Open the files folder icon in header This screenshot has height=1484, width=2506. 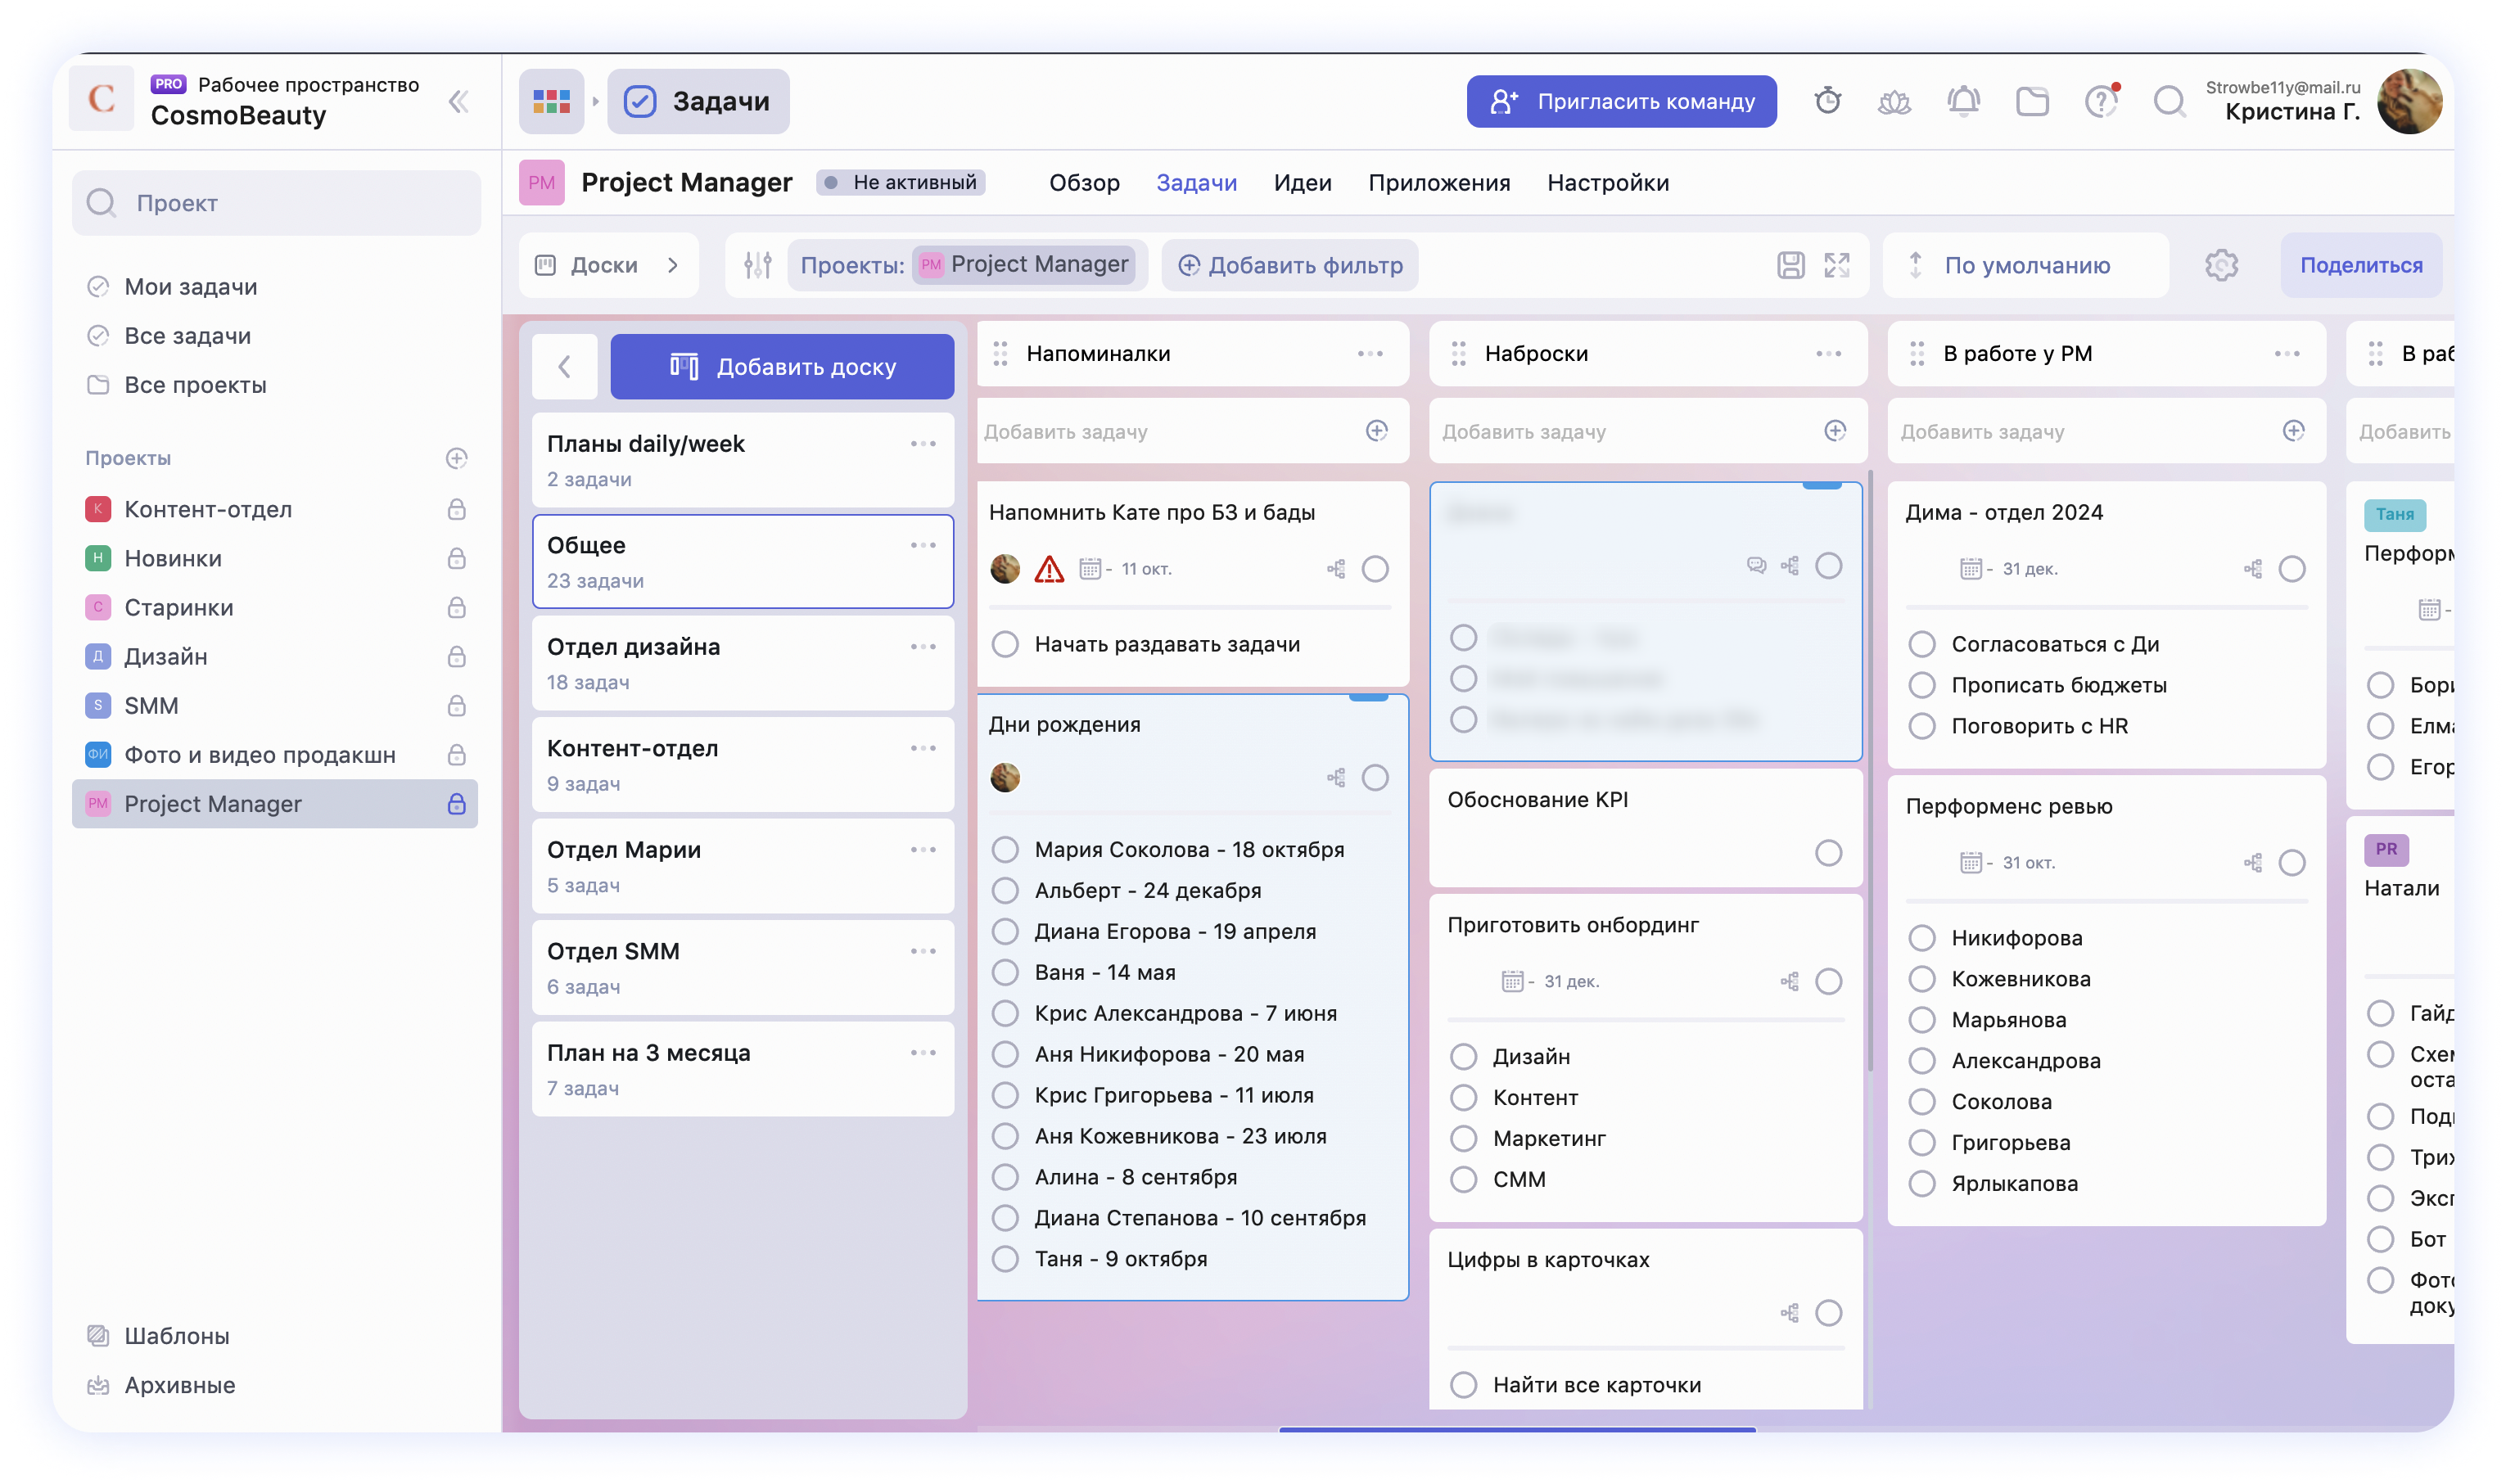point(2032,101)
